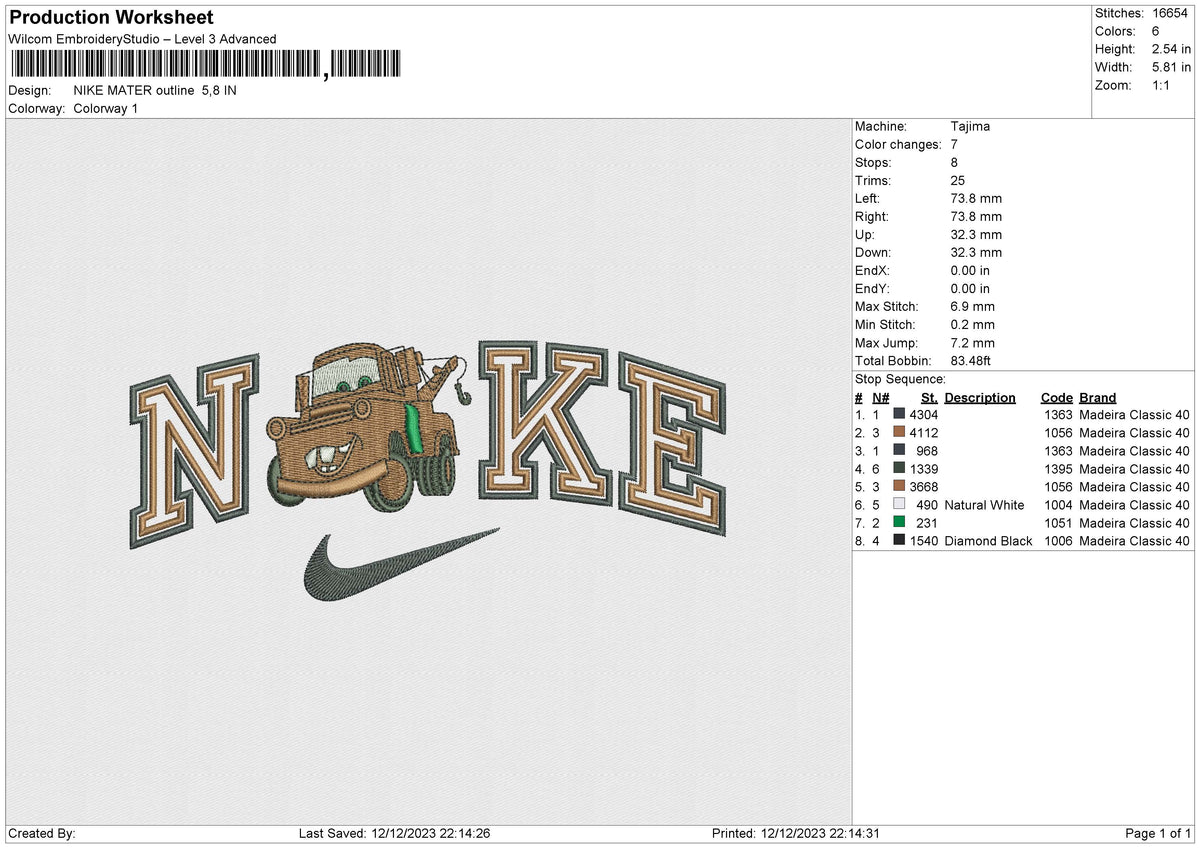
Task: Click the Max Jump value '7.2 mm'
Action: [x=973, y=343]
